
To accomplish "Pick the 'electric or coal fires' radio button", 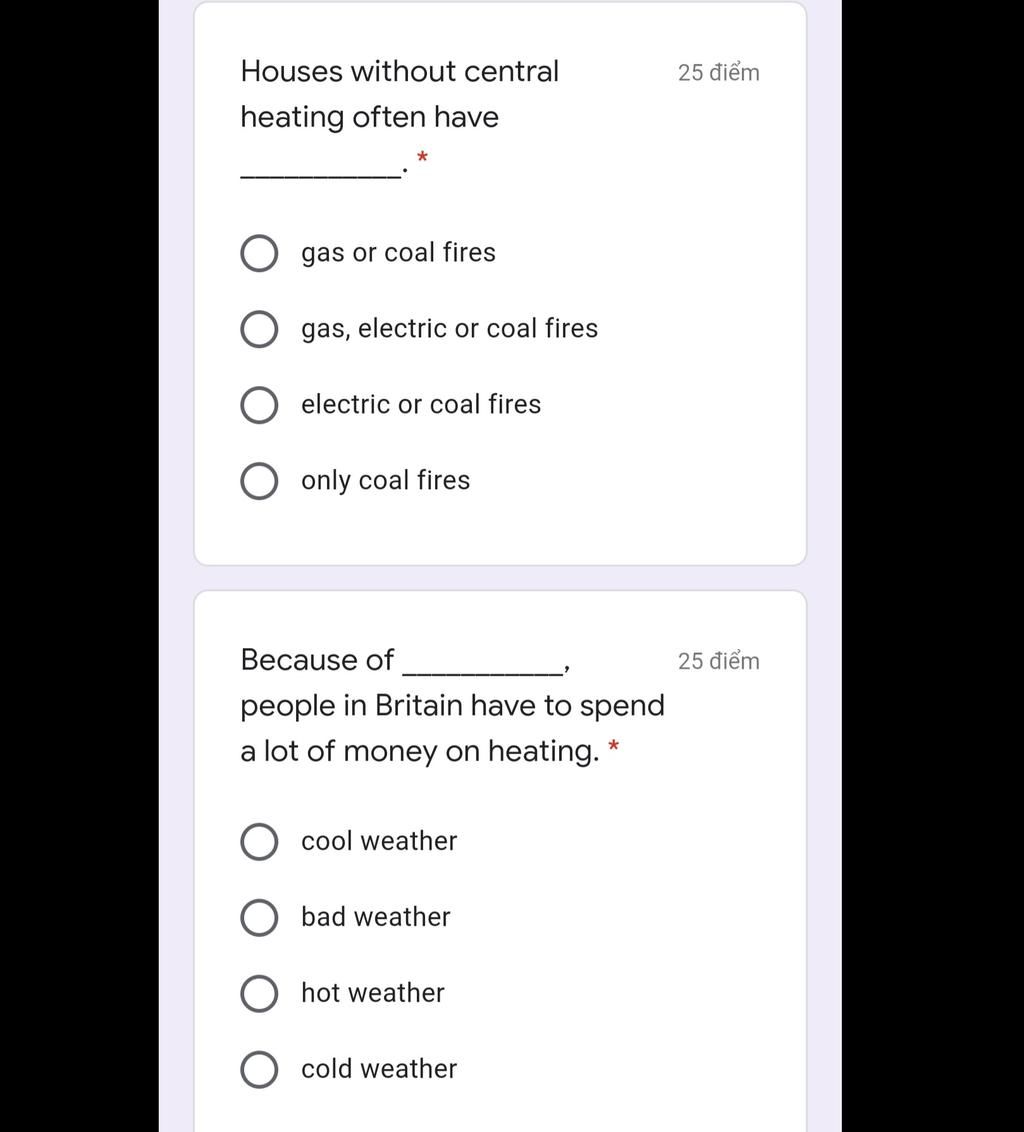I will [x=259, y=405].
